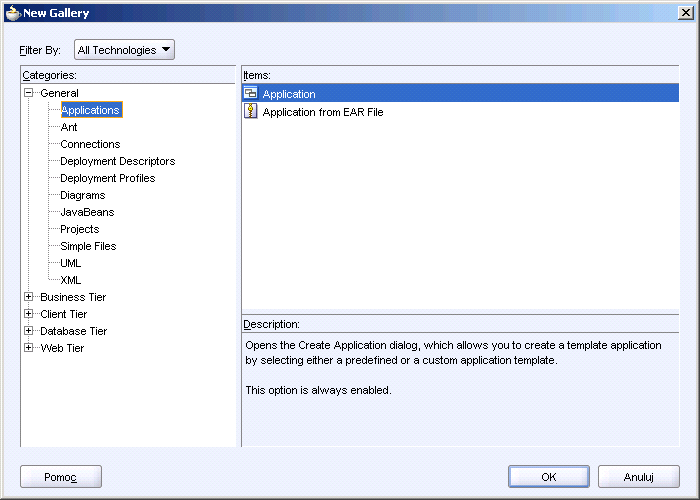The height and width of the screenshot is (500, 700).
Task: Open the All Technologies filter dropdown
Action: (x=124, y=50)
